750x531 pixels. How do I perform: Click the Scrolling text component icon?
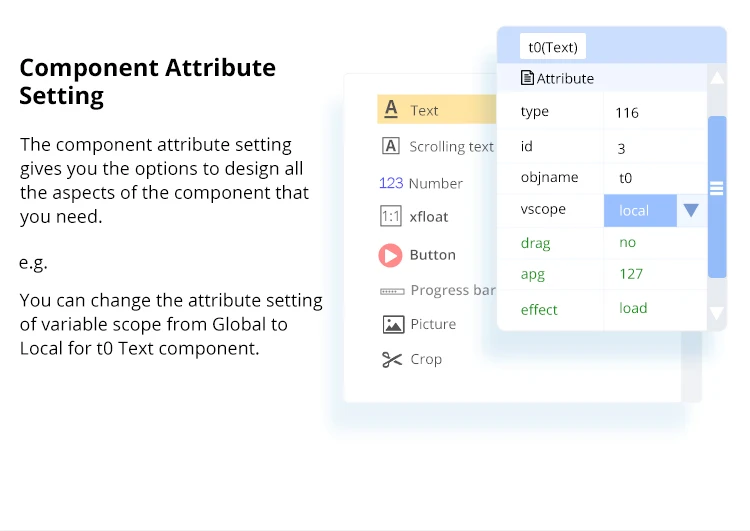point(391,146)
